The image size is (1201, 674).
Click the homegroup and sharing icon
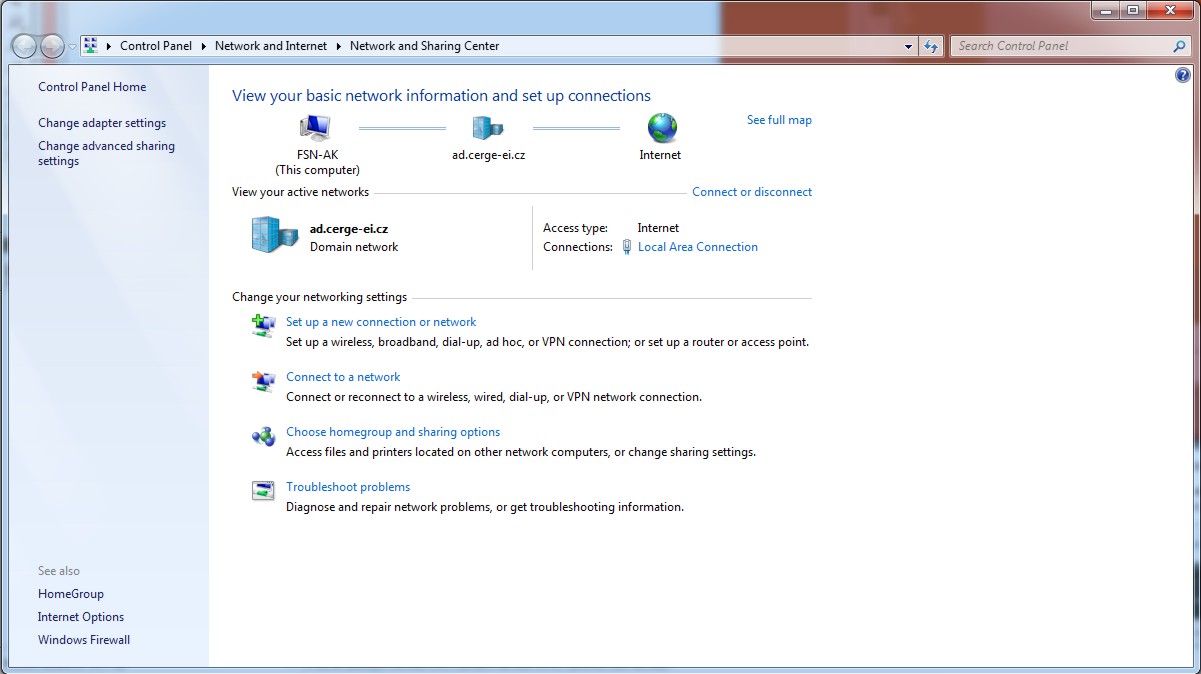[x=263, y=436]
